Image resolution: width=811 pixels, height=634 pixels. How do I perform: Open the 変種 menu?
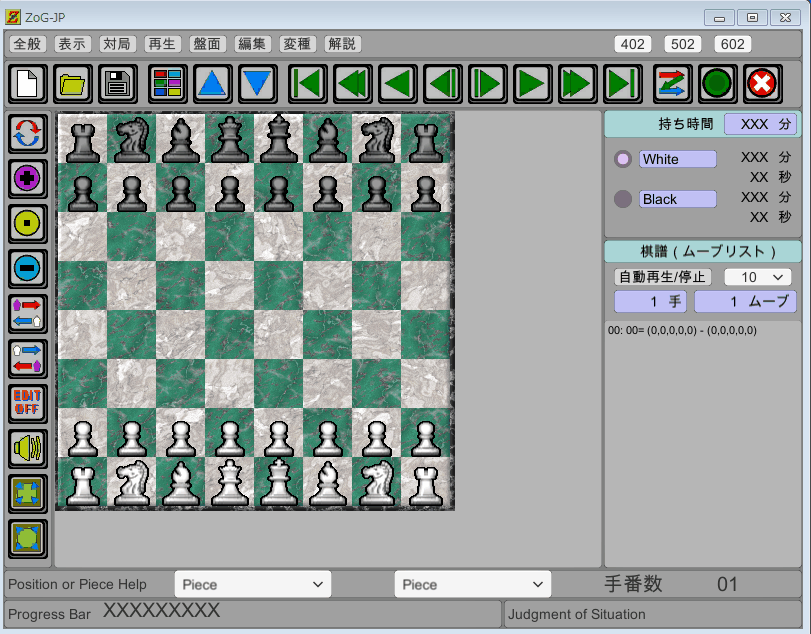297,44
